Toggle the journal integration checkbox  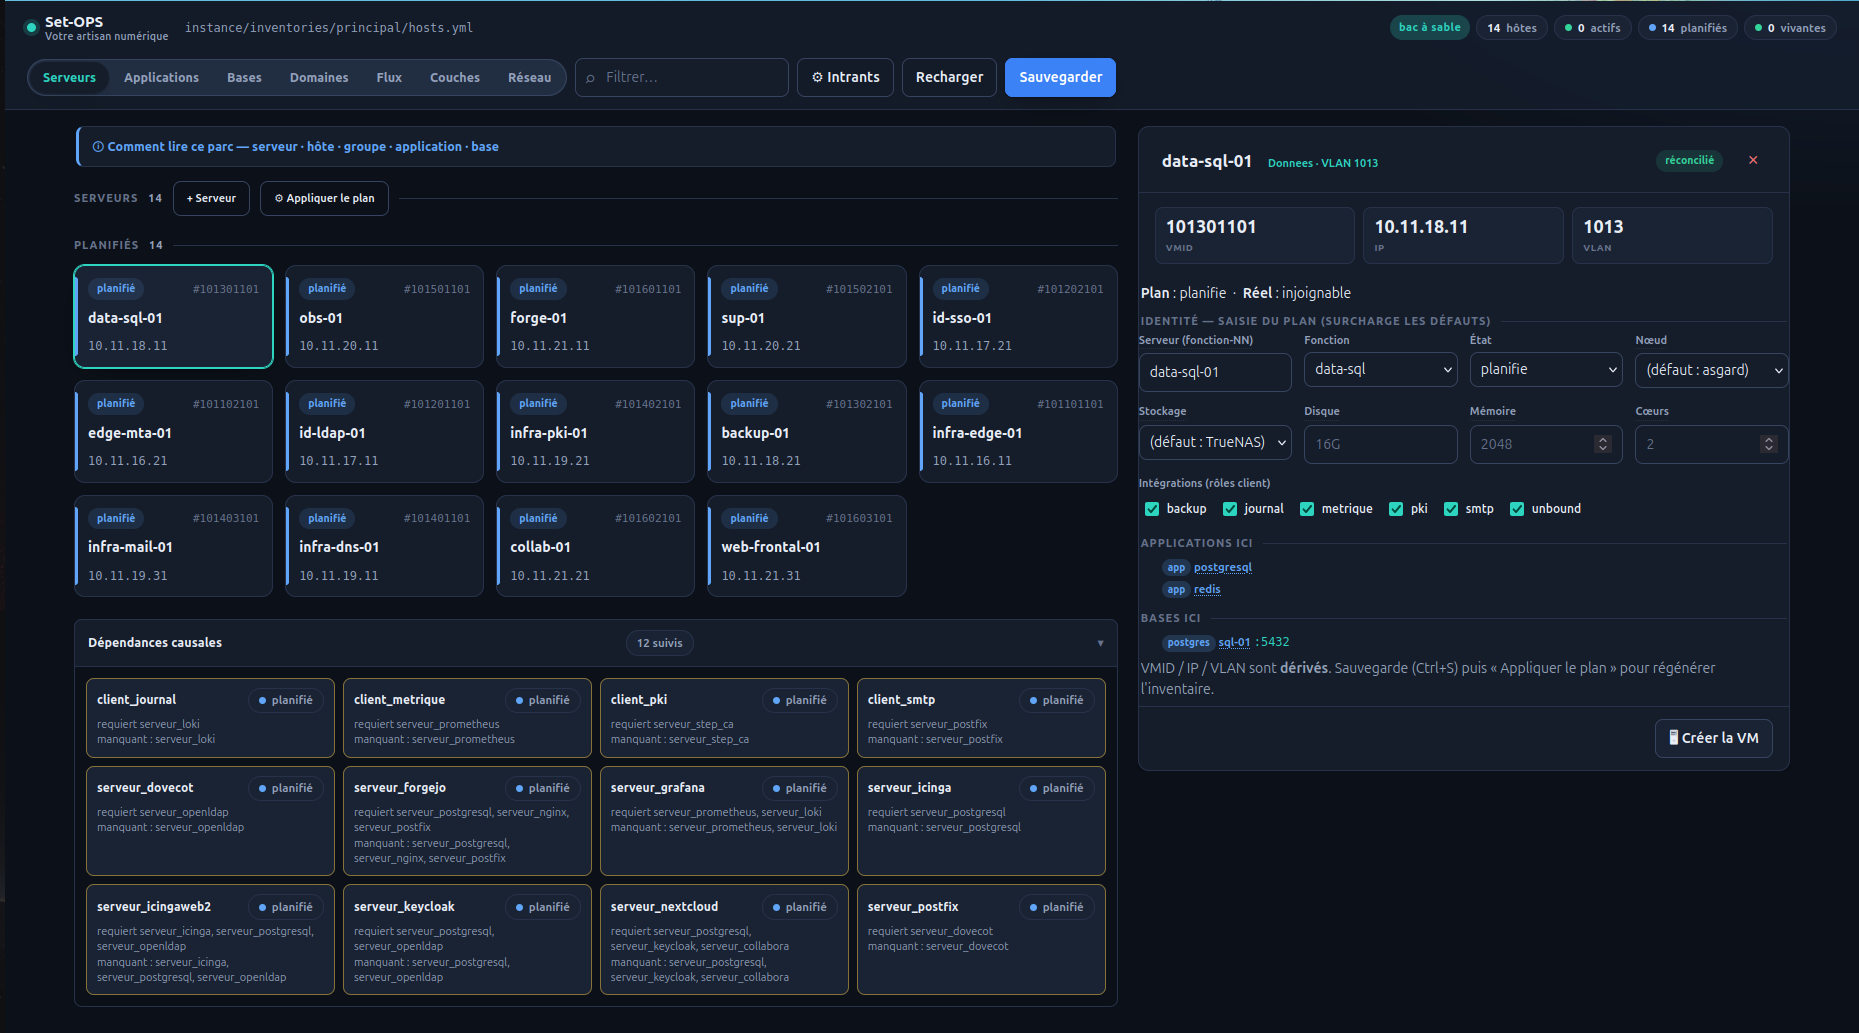[x=1230, y=509]
